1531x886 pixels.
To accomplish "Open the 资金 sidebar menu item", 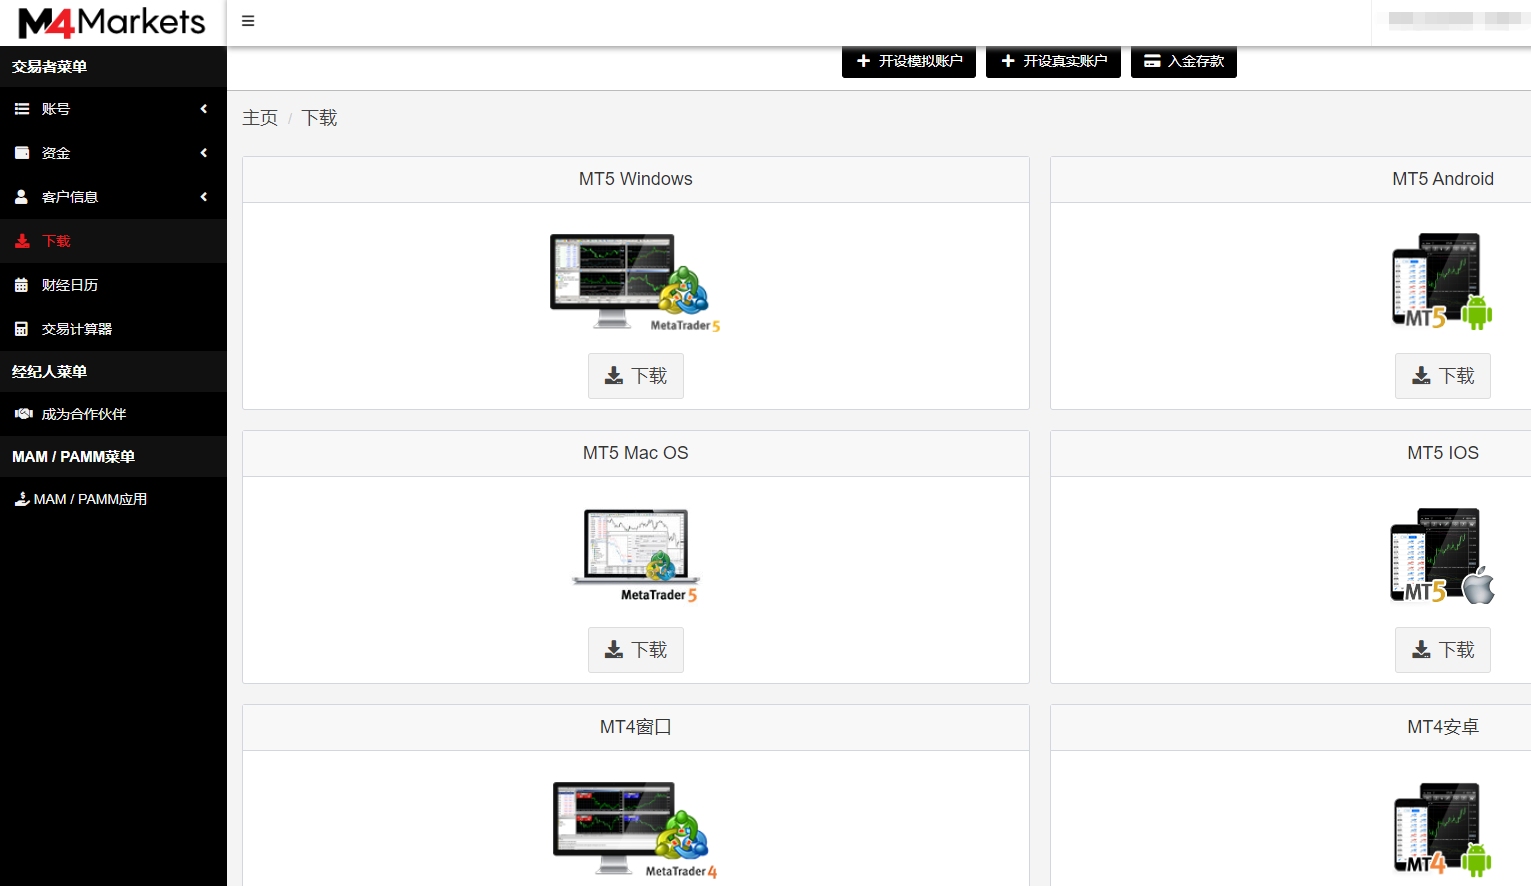I will pos(113,153).
